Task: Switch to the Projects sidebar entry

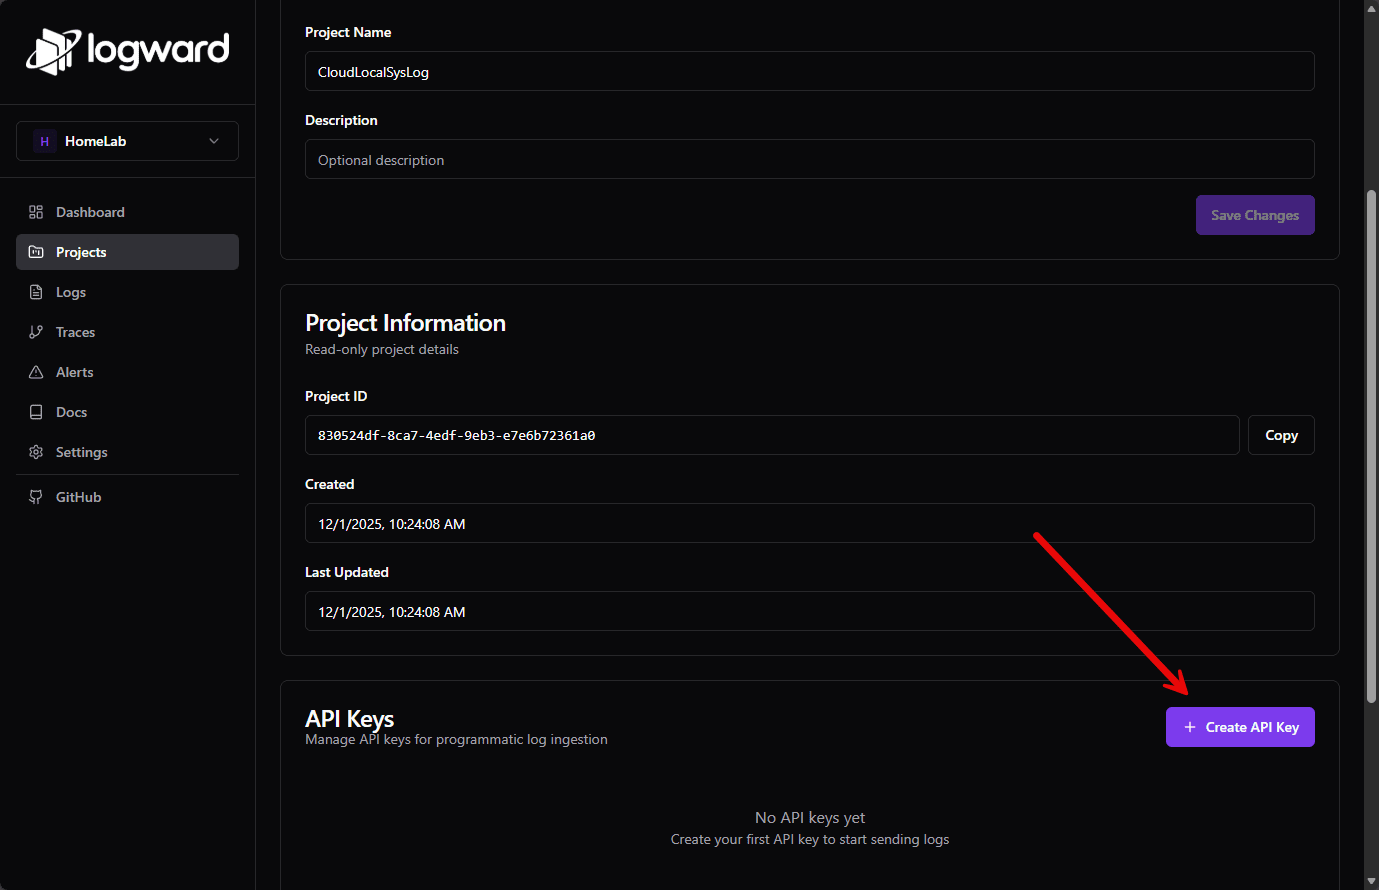Action: point(80,252)
